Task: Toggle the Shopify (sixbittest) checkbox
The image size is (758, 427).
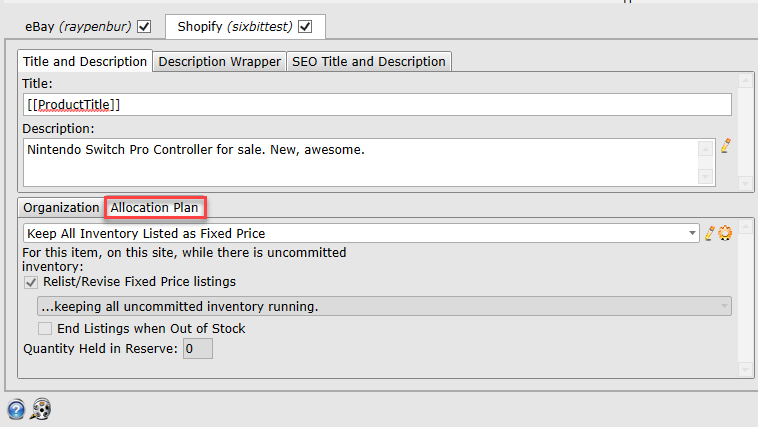Action: coord(305,27)
